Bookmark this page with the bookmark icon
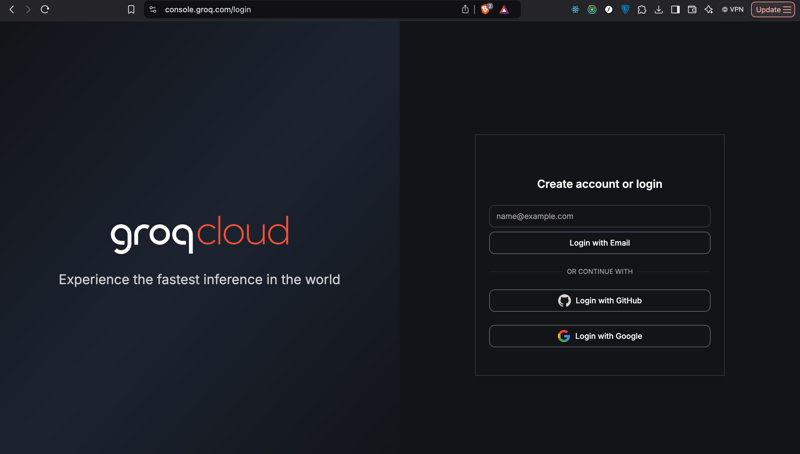This screenshot has width=800, height=454. (x=131, y=9)
